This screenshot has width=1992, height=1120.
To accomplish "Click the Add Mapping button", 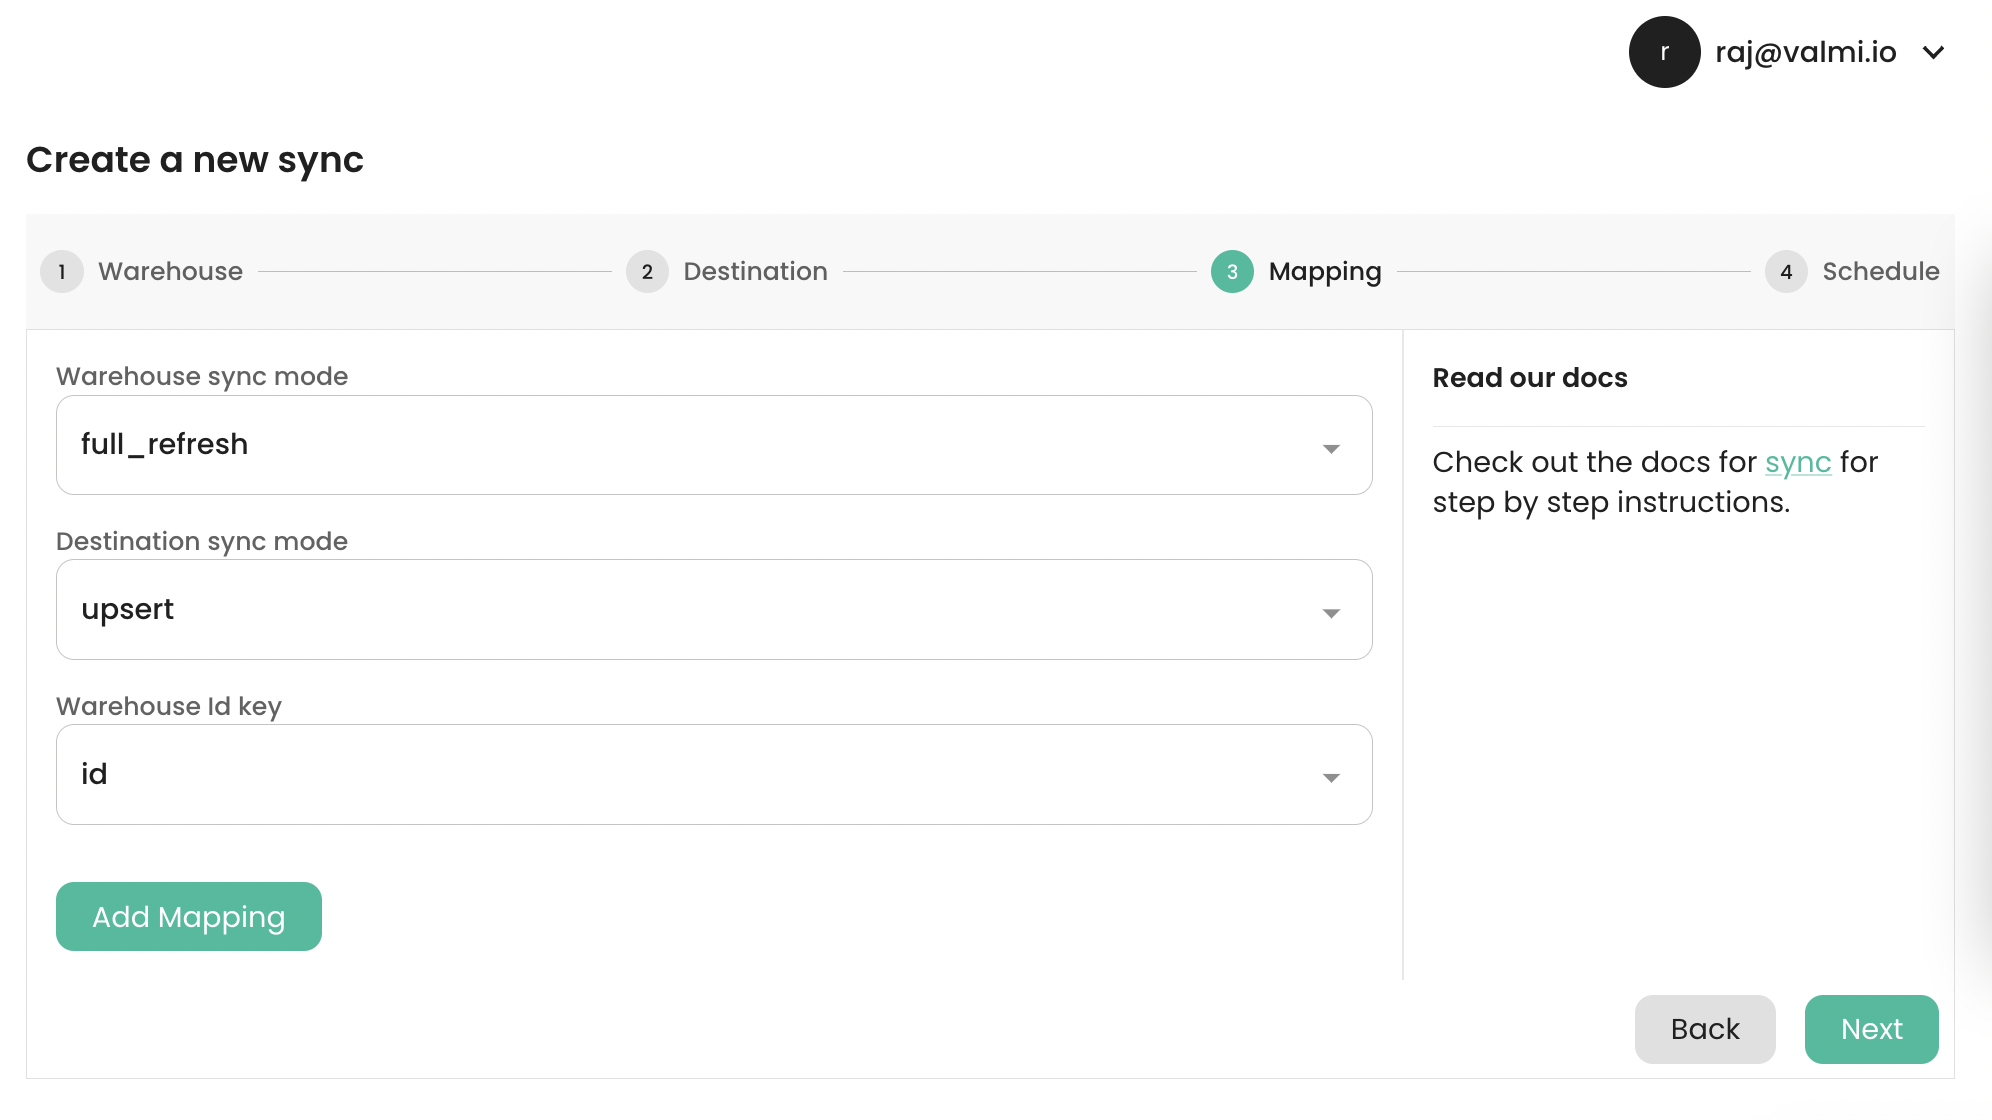I will [x=188, y=915].
